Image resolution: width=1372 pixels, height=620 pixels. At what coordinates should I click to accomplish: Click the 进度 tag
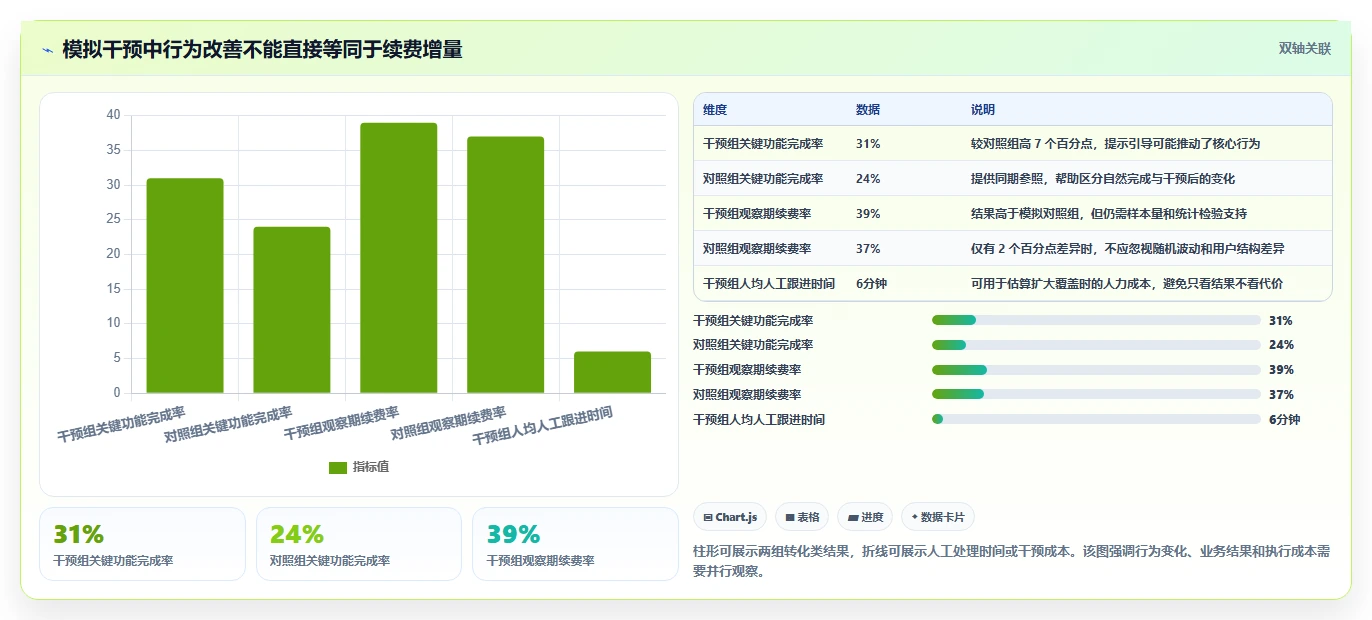coord(865,517)
